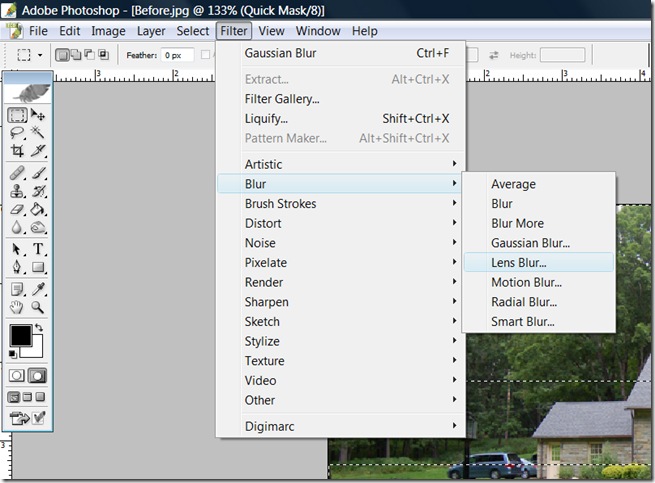Select the Eyedropper tool
Screen dimensions: 655x483
(x=38, y=289)
